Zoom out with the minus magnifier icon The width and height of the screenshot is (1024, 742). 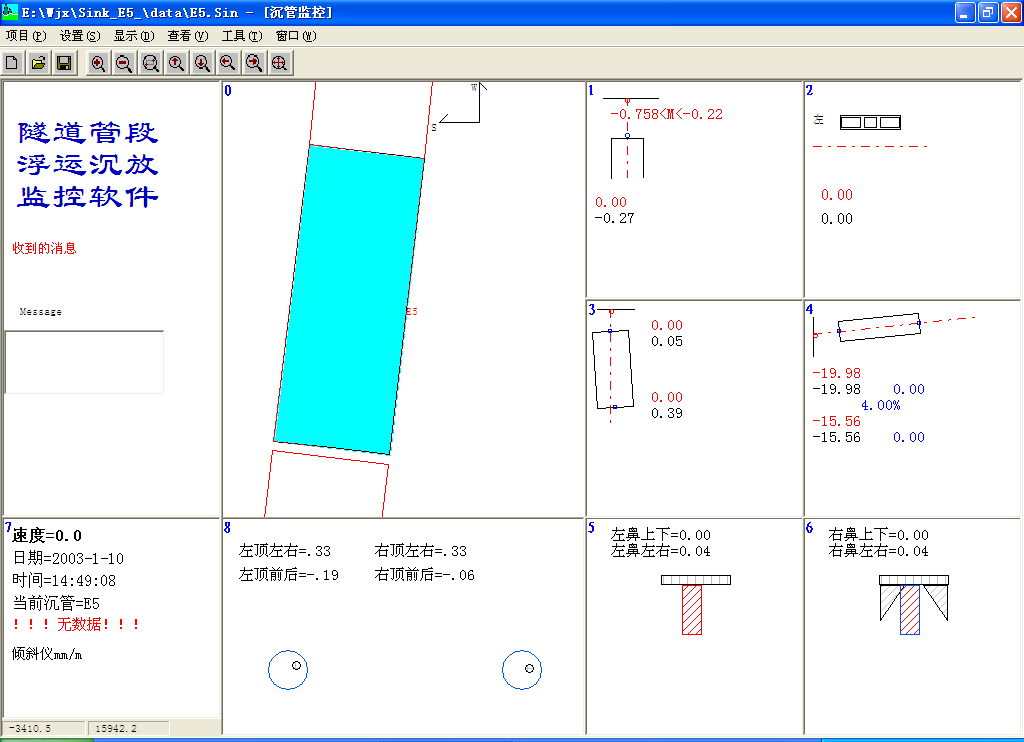(124, 63)
